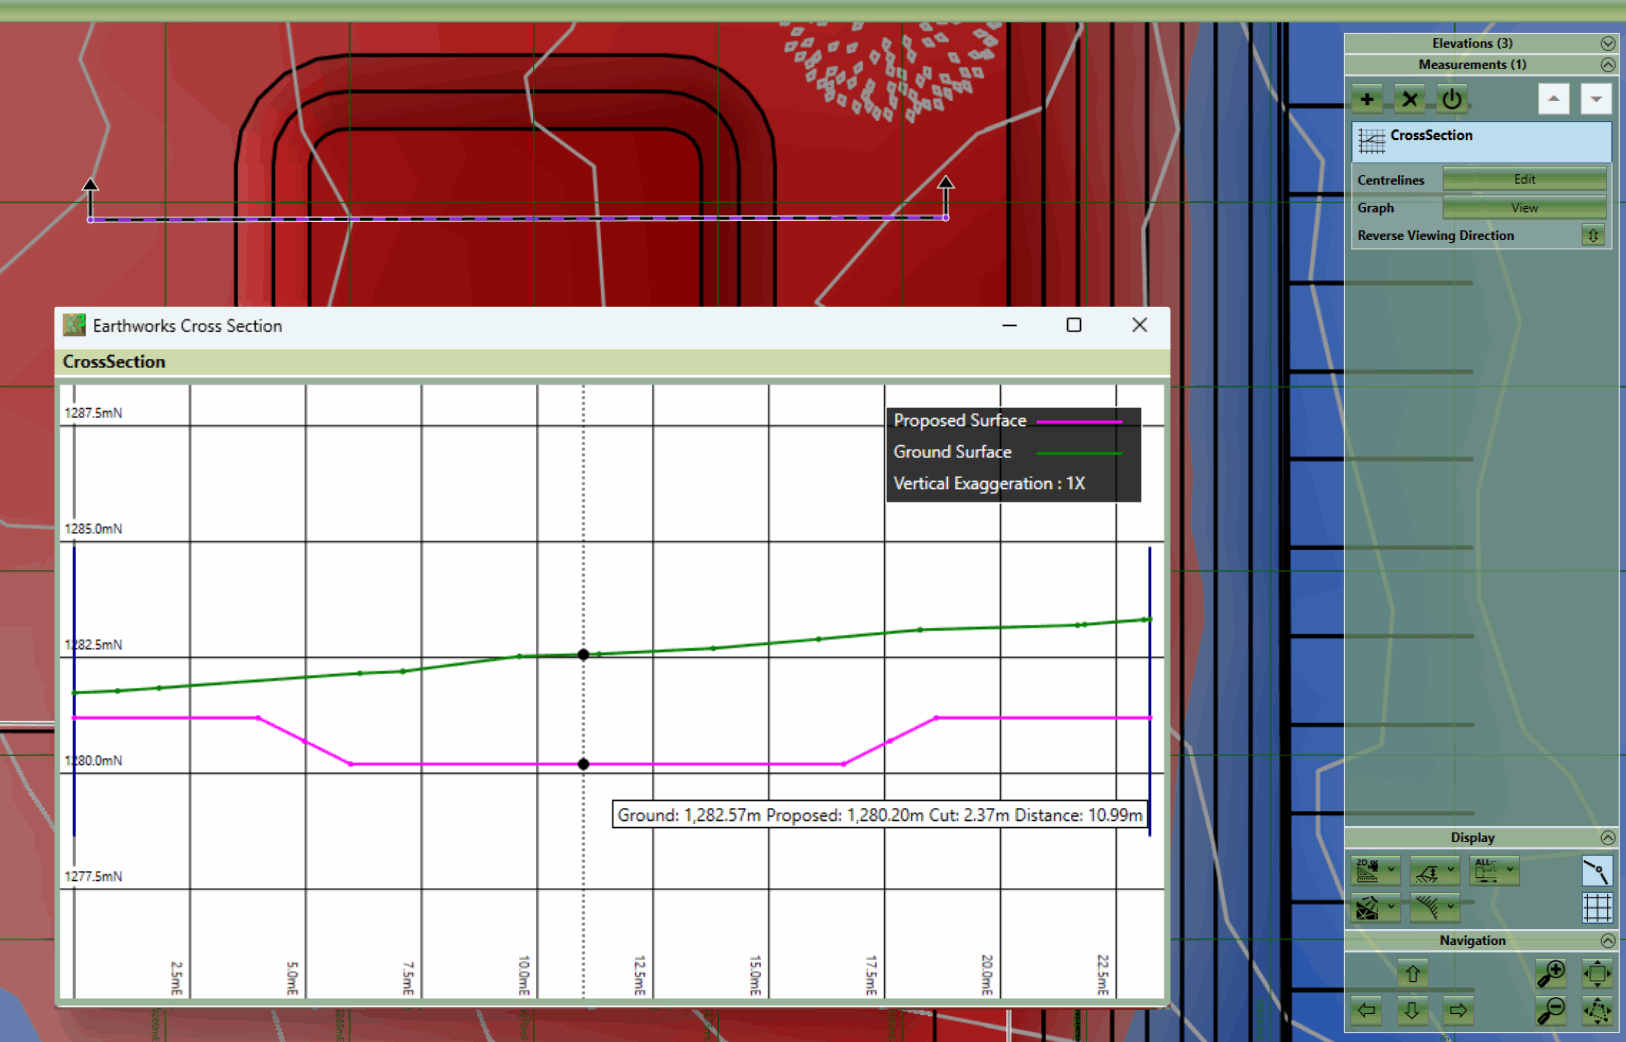
Task: Click View button for Graph
Action: (x=1524, y=208)
